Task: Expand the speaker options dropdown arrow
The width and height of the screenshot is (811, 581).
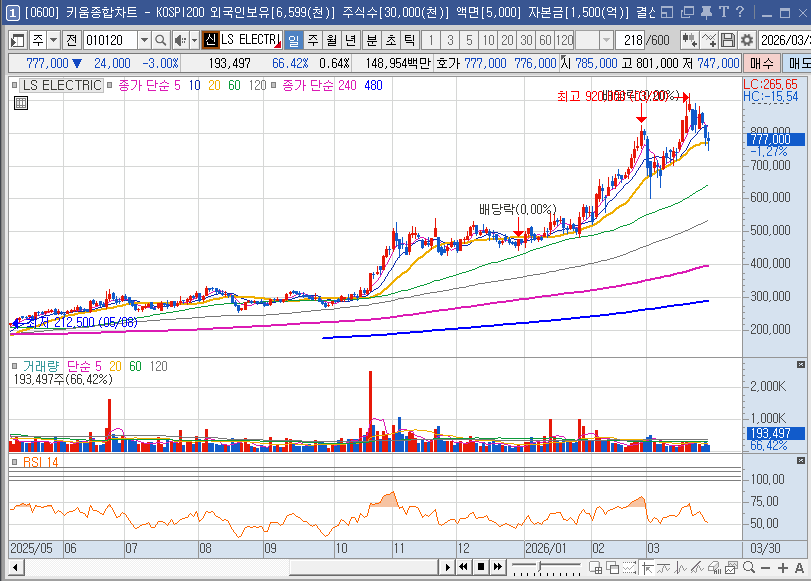Action: pos(194,40)
